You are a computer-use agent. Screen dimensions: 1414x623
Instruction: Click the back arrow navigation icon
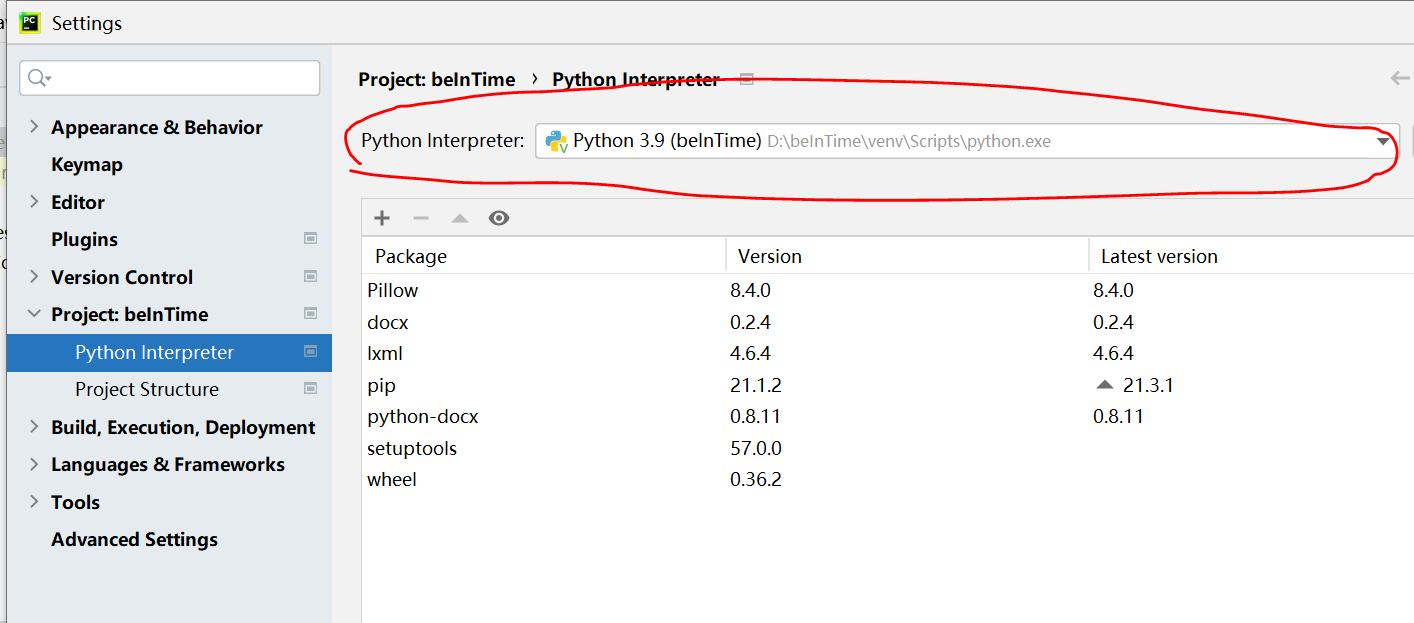(1399, 79)
